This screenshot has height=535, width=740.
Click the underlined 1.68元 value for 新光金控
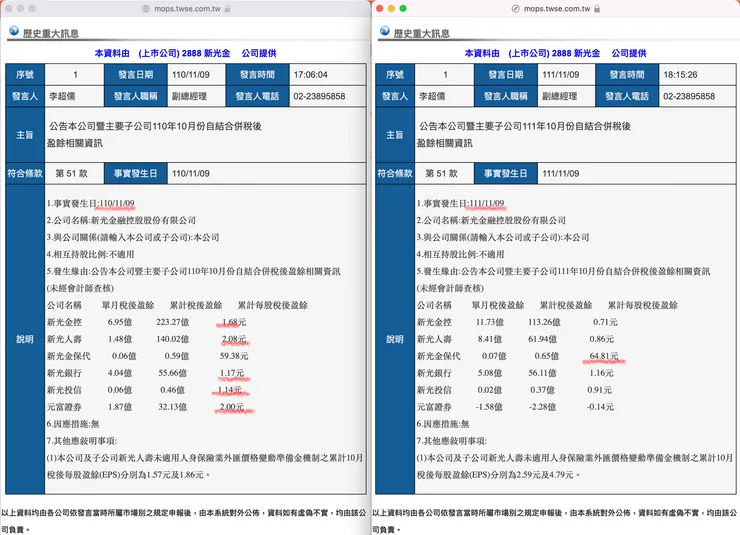[234, 322]
